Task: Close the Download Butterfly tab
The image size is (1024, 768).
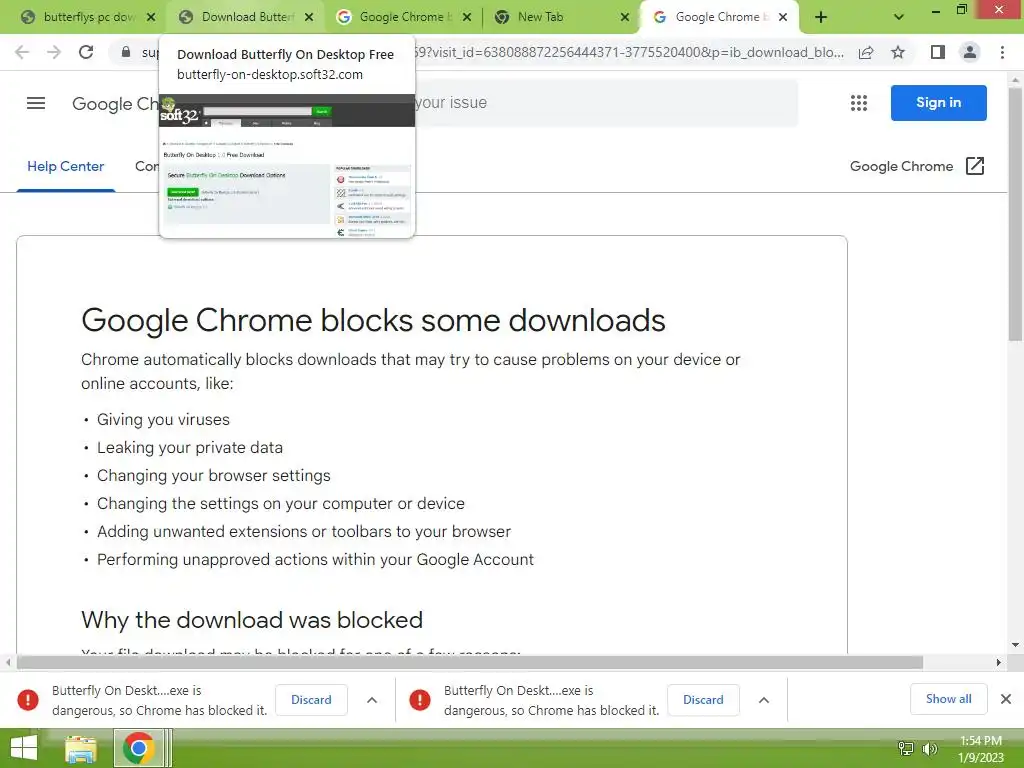Action: pyautogui.click(x=309, y=17)
